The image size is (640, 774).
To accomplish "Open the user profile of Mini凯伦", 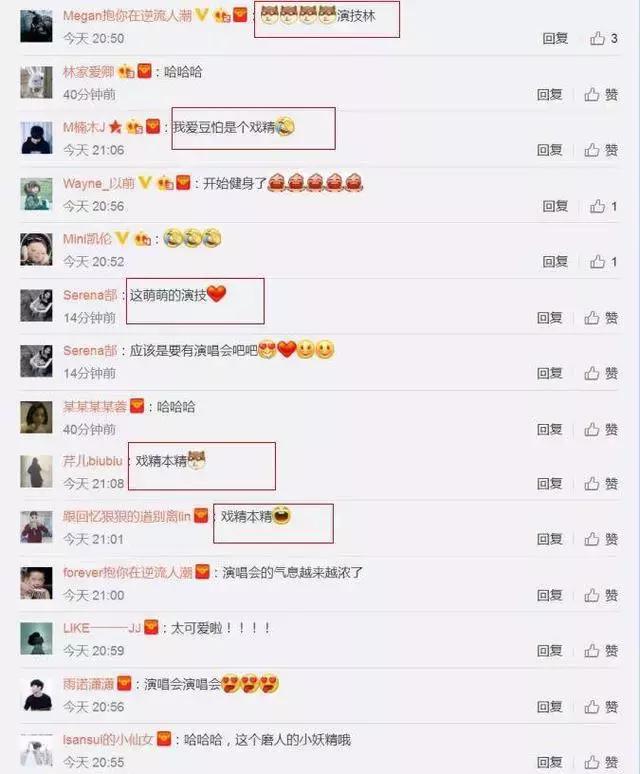I will pyautogui.click(x=87, y=239).
